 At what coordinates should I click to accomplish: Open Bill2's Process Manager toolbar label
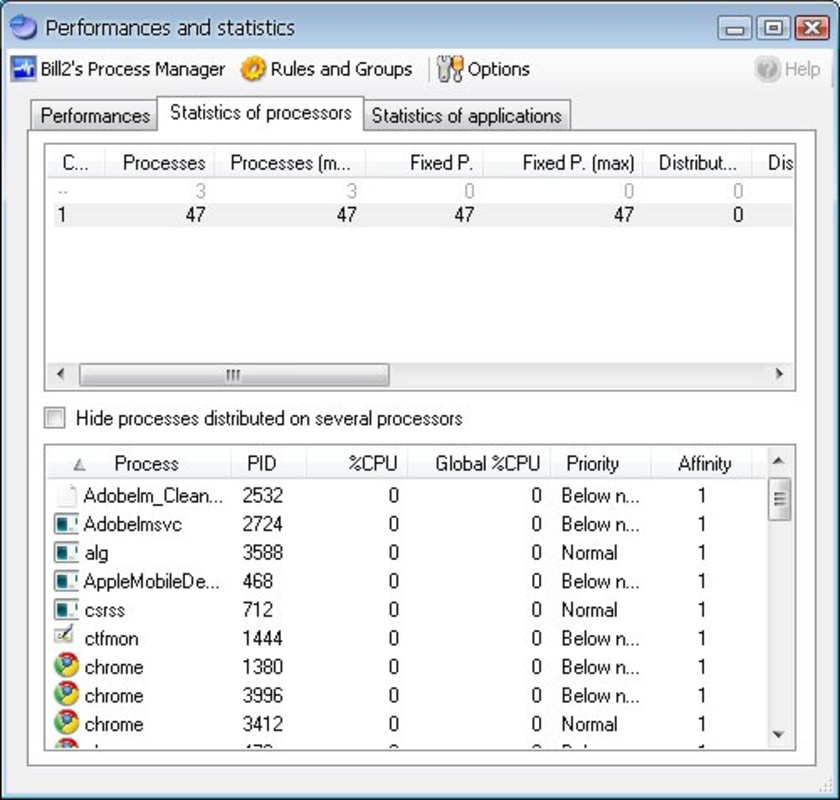tap(133, 69)
